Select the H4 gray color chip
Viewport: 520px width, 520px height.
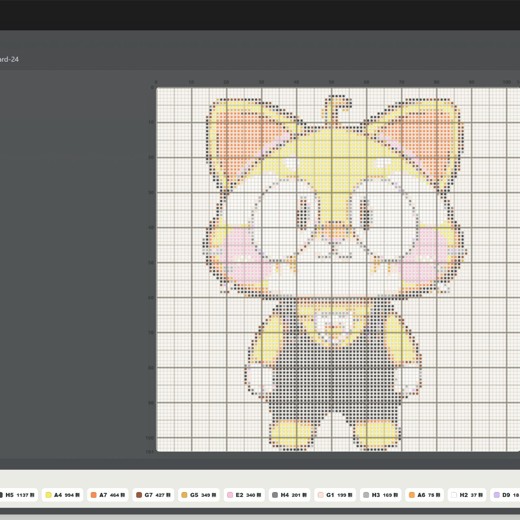pyautogui.click(x=289, y=495)
